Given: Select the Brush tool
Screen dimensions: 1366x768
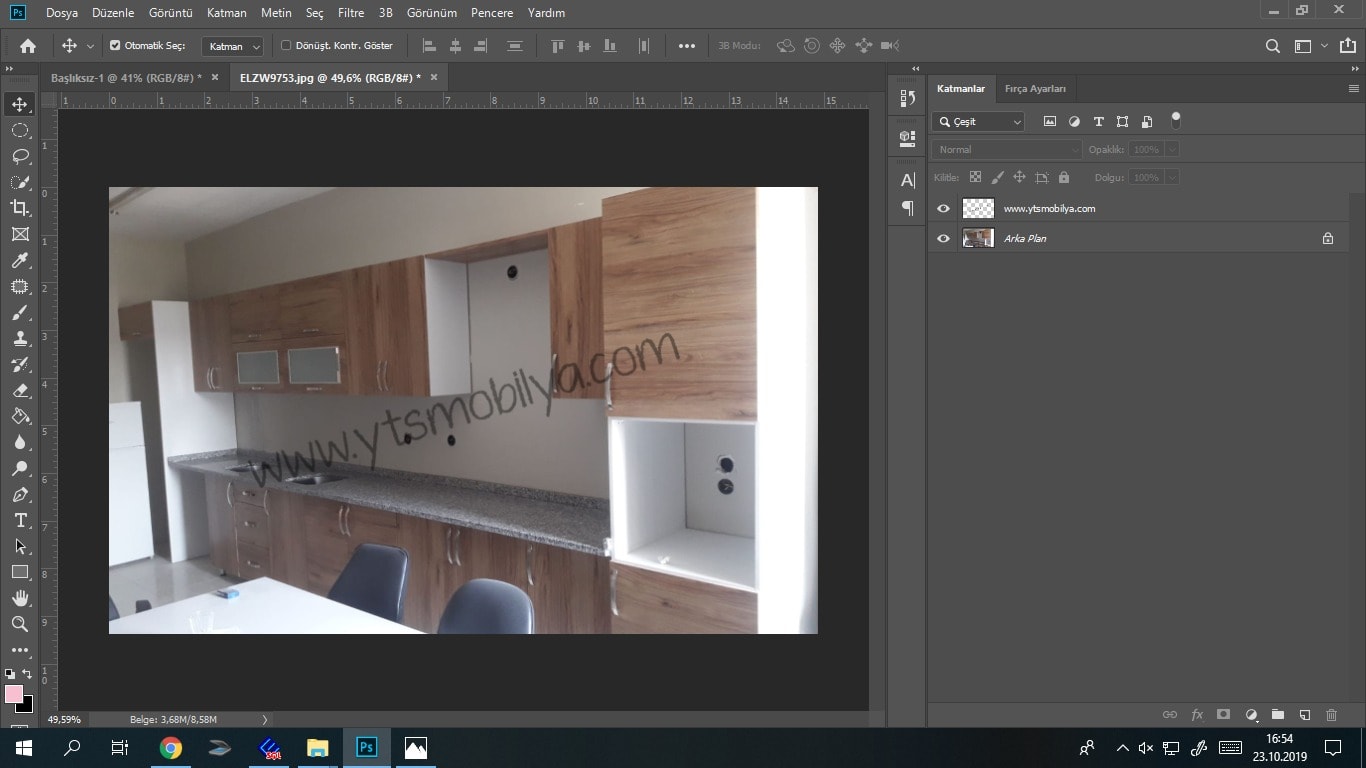Looking at the screenshot, I should [x=20, y=313].
